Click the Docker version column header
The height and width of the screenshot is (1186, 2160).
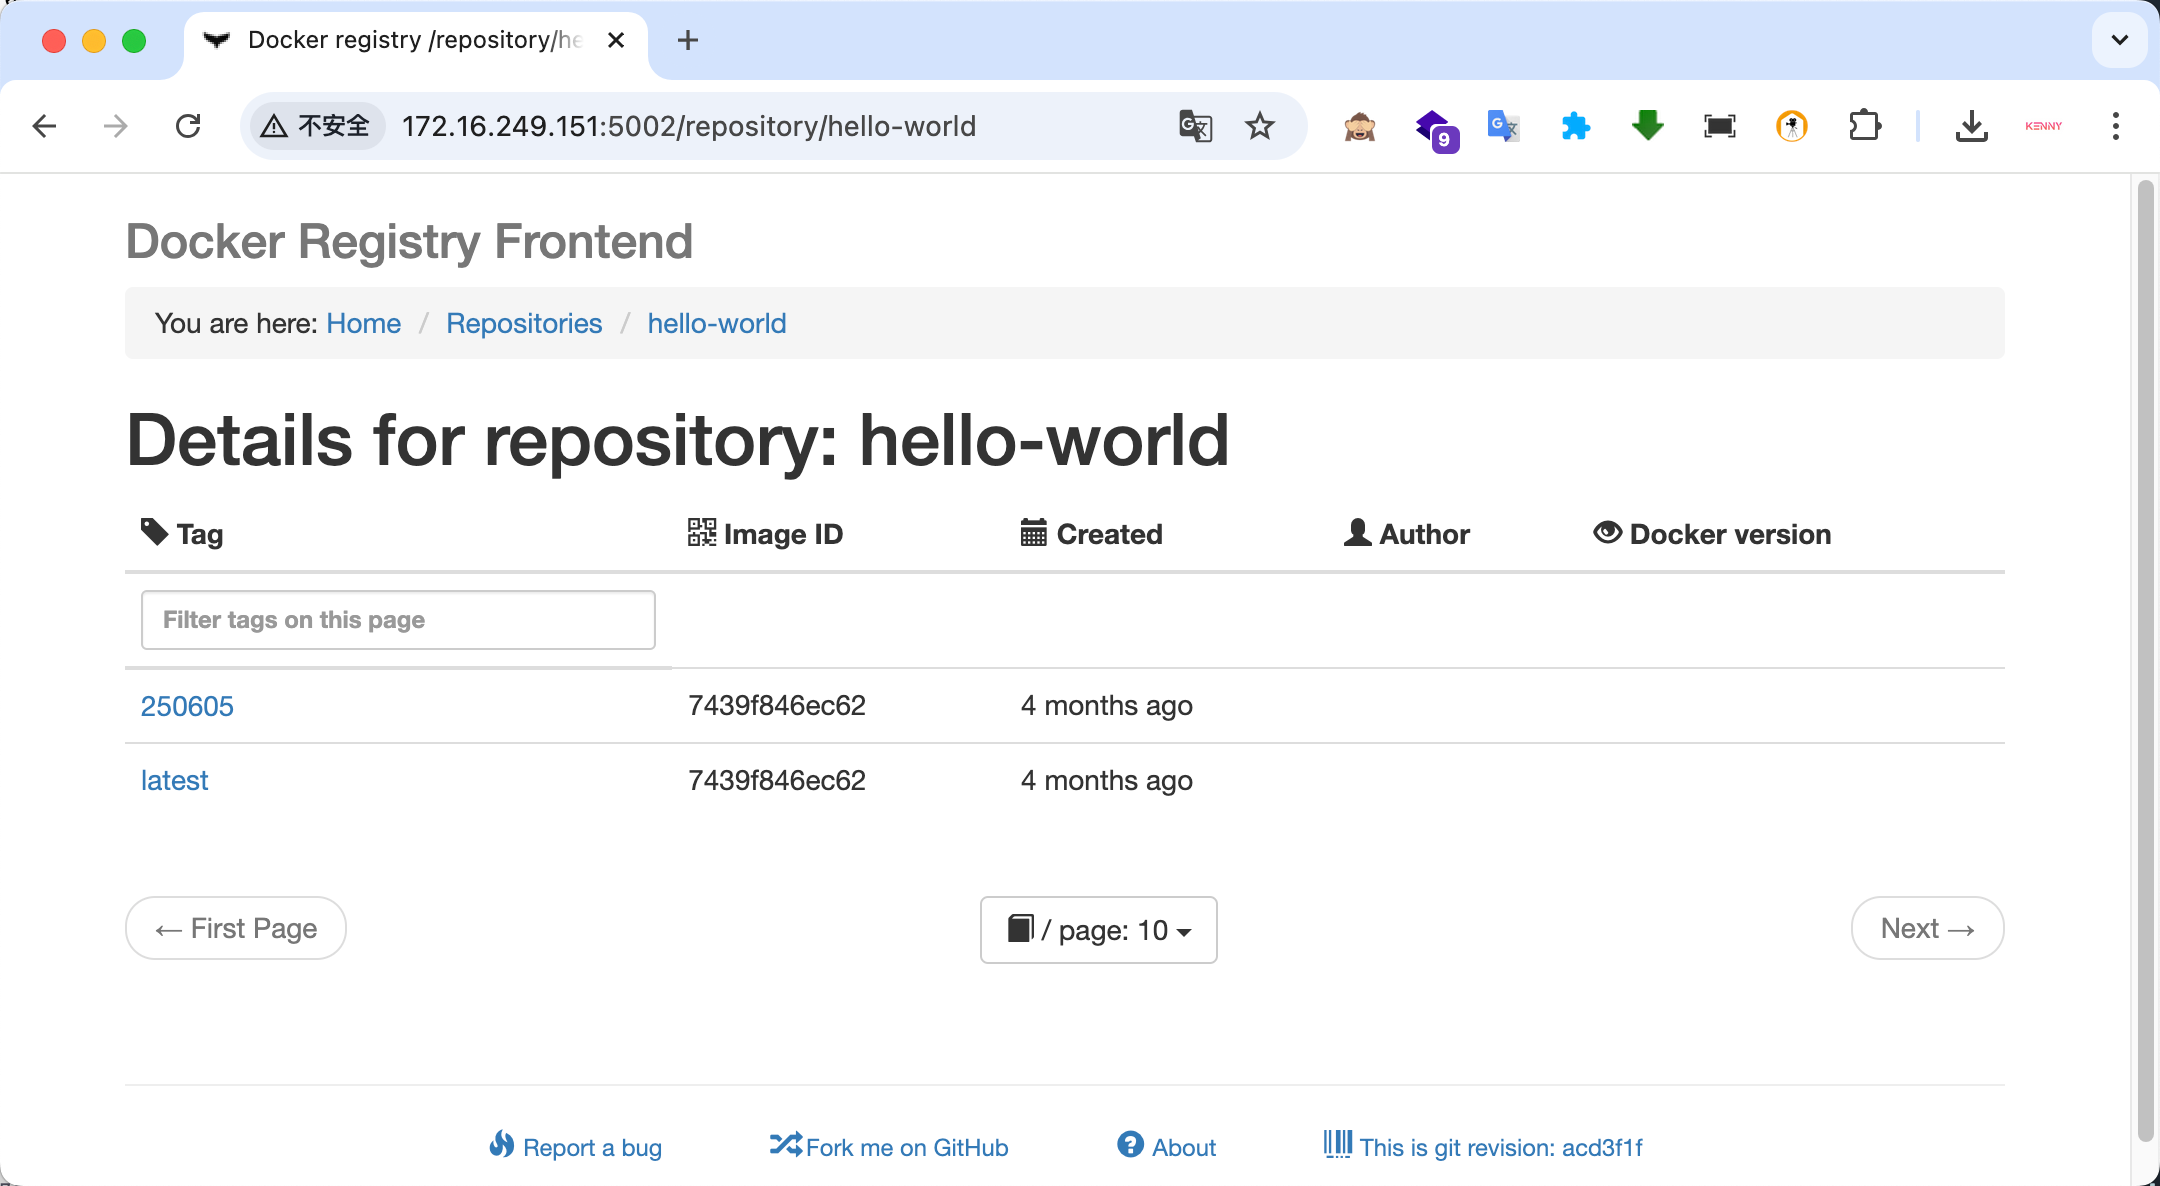coord(1712,534)
